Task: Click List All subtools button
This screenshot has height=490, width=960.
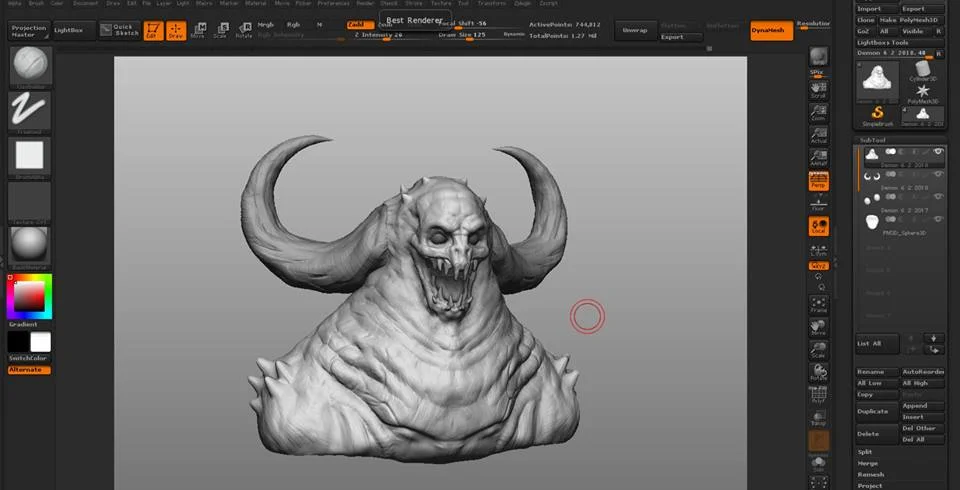Action: pos(877,344)
